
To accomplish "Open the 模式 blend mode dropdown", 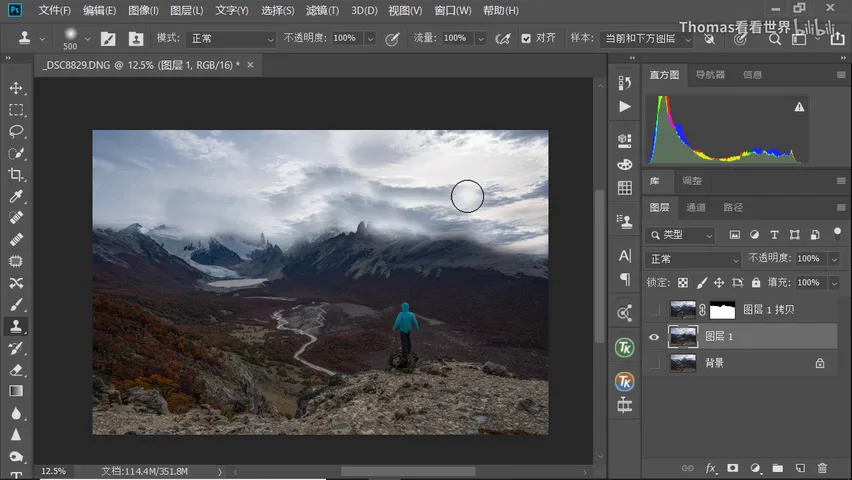I will [x=231, y=39].
